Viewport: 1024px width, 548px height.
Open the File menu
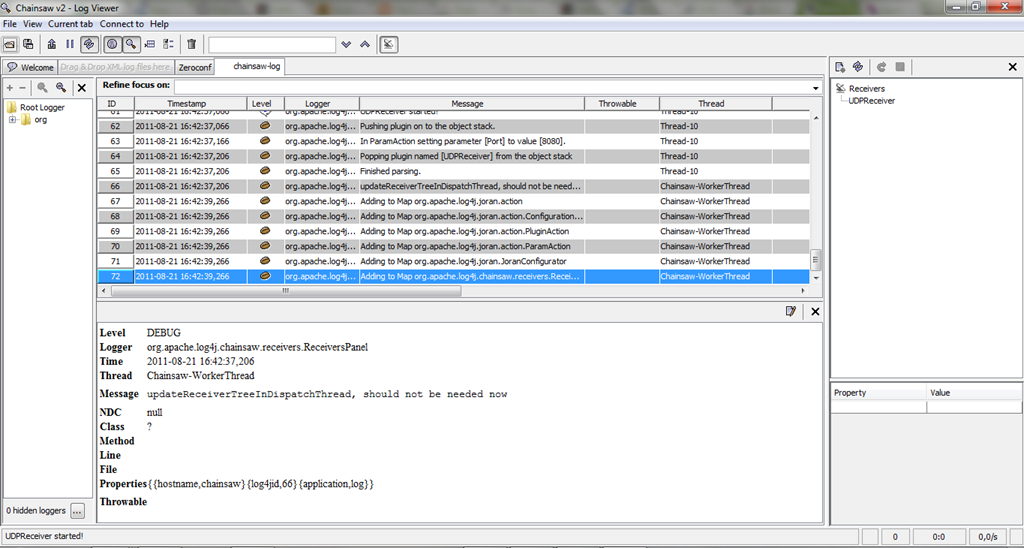pos(10,24)
